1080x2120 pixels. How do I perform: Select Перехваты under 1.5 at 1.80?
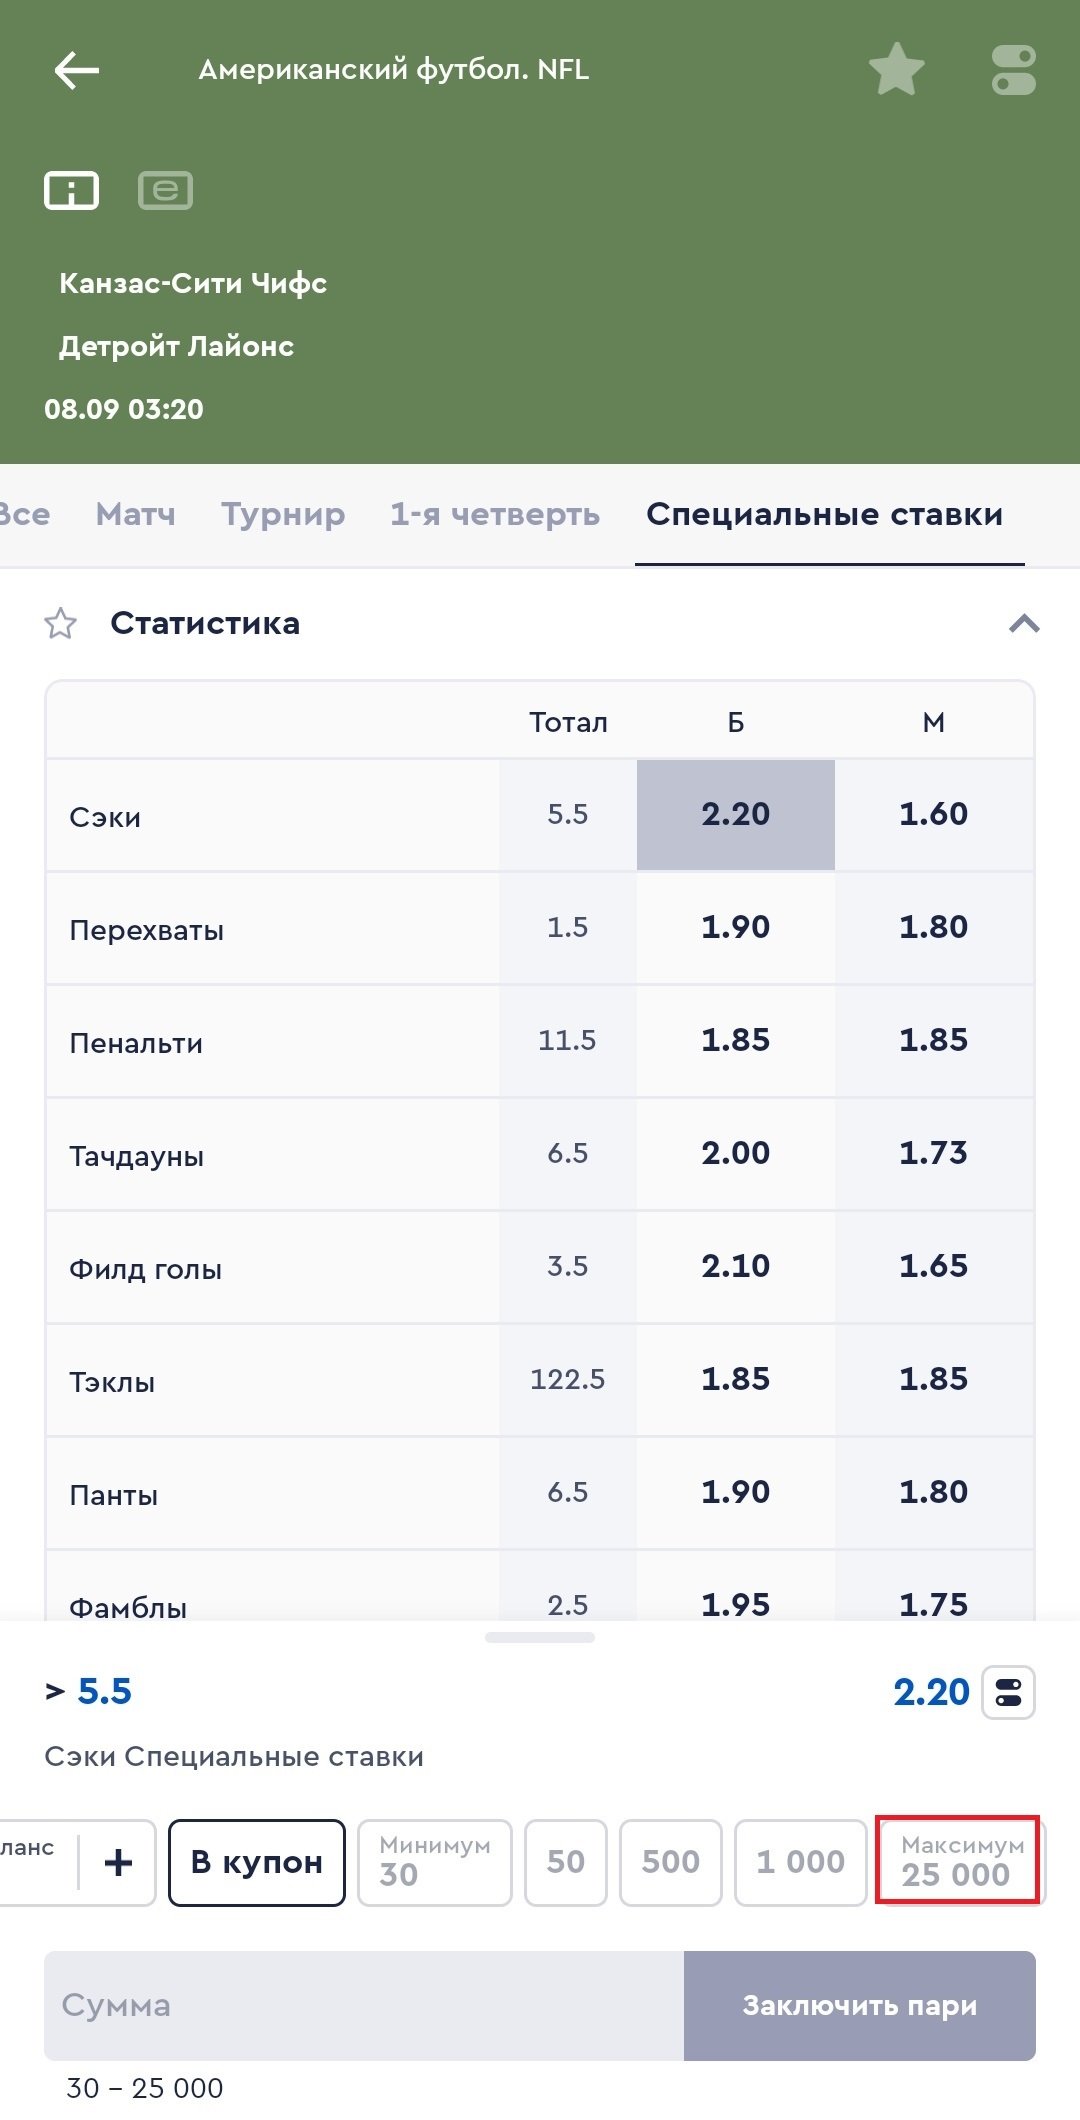pyautogui.click(x=933, y=927)
